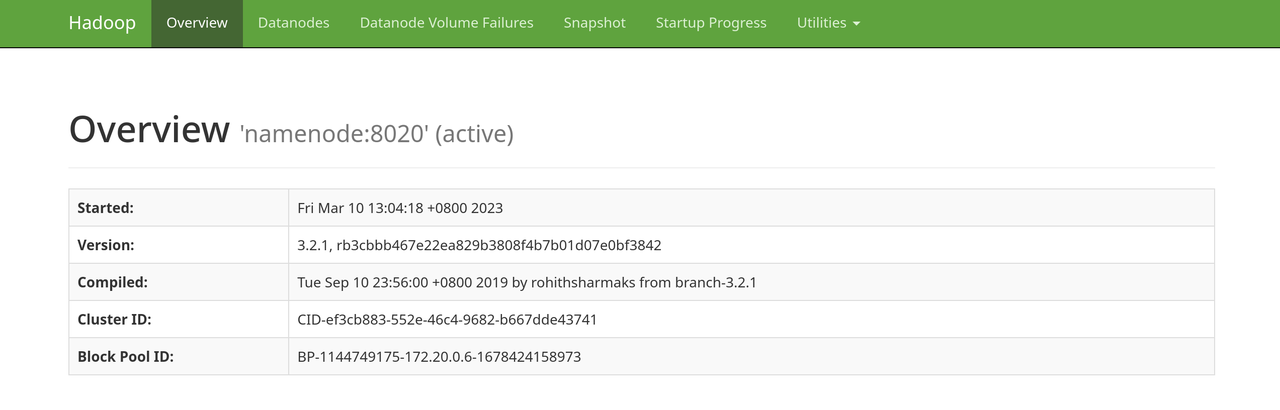Click the caret arrow beside Utilities
Viewport: 1280px width, 410px height.
click(x=856, y=24)
